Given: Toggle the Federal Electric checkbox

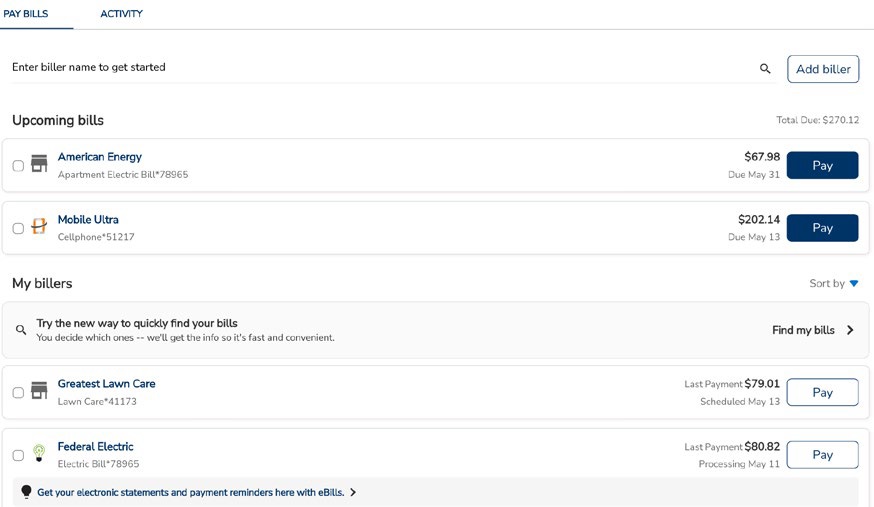Looking at the screenshot, I should 18,456.
